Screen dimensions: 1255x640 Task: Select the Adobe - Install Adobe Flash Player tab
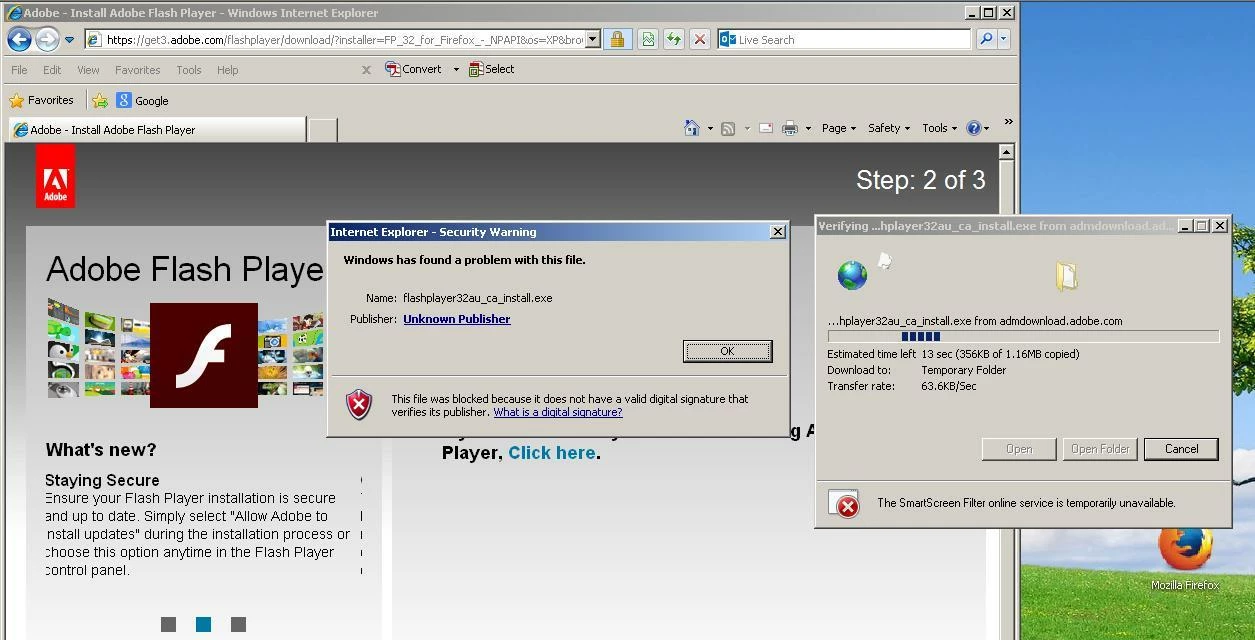156,130
